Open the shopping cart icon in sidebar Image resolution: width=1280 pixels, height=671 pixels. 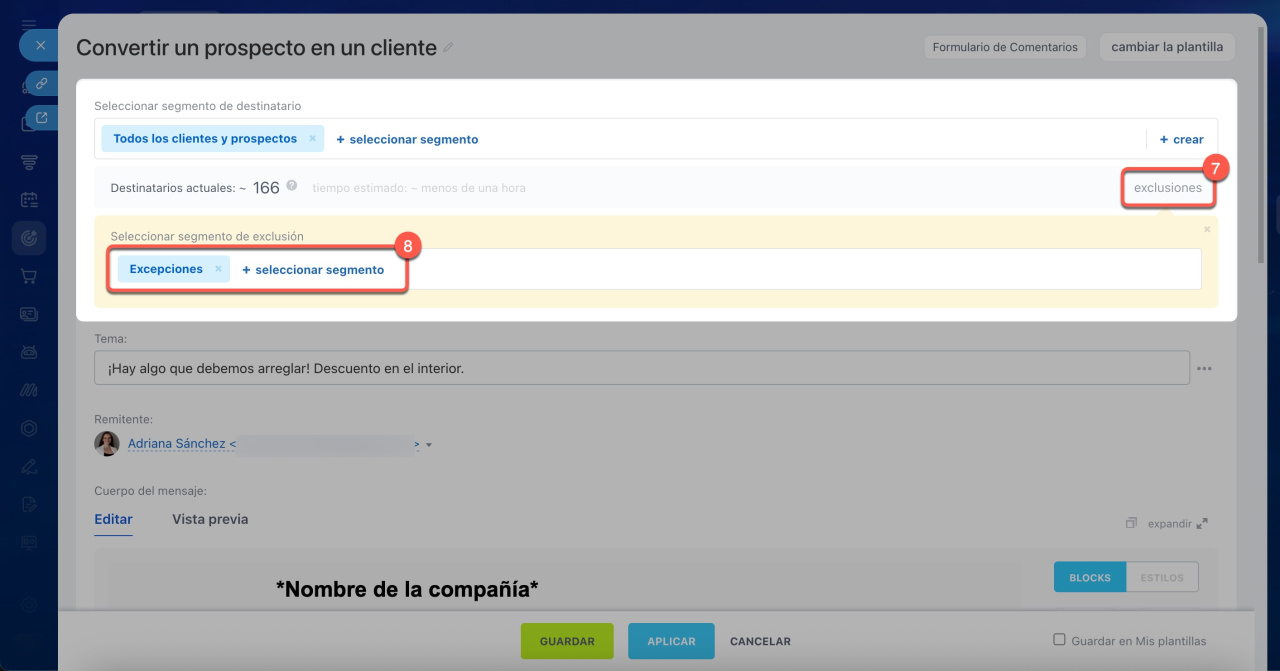coord(29,276)
